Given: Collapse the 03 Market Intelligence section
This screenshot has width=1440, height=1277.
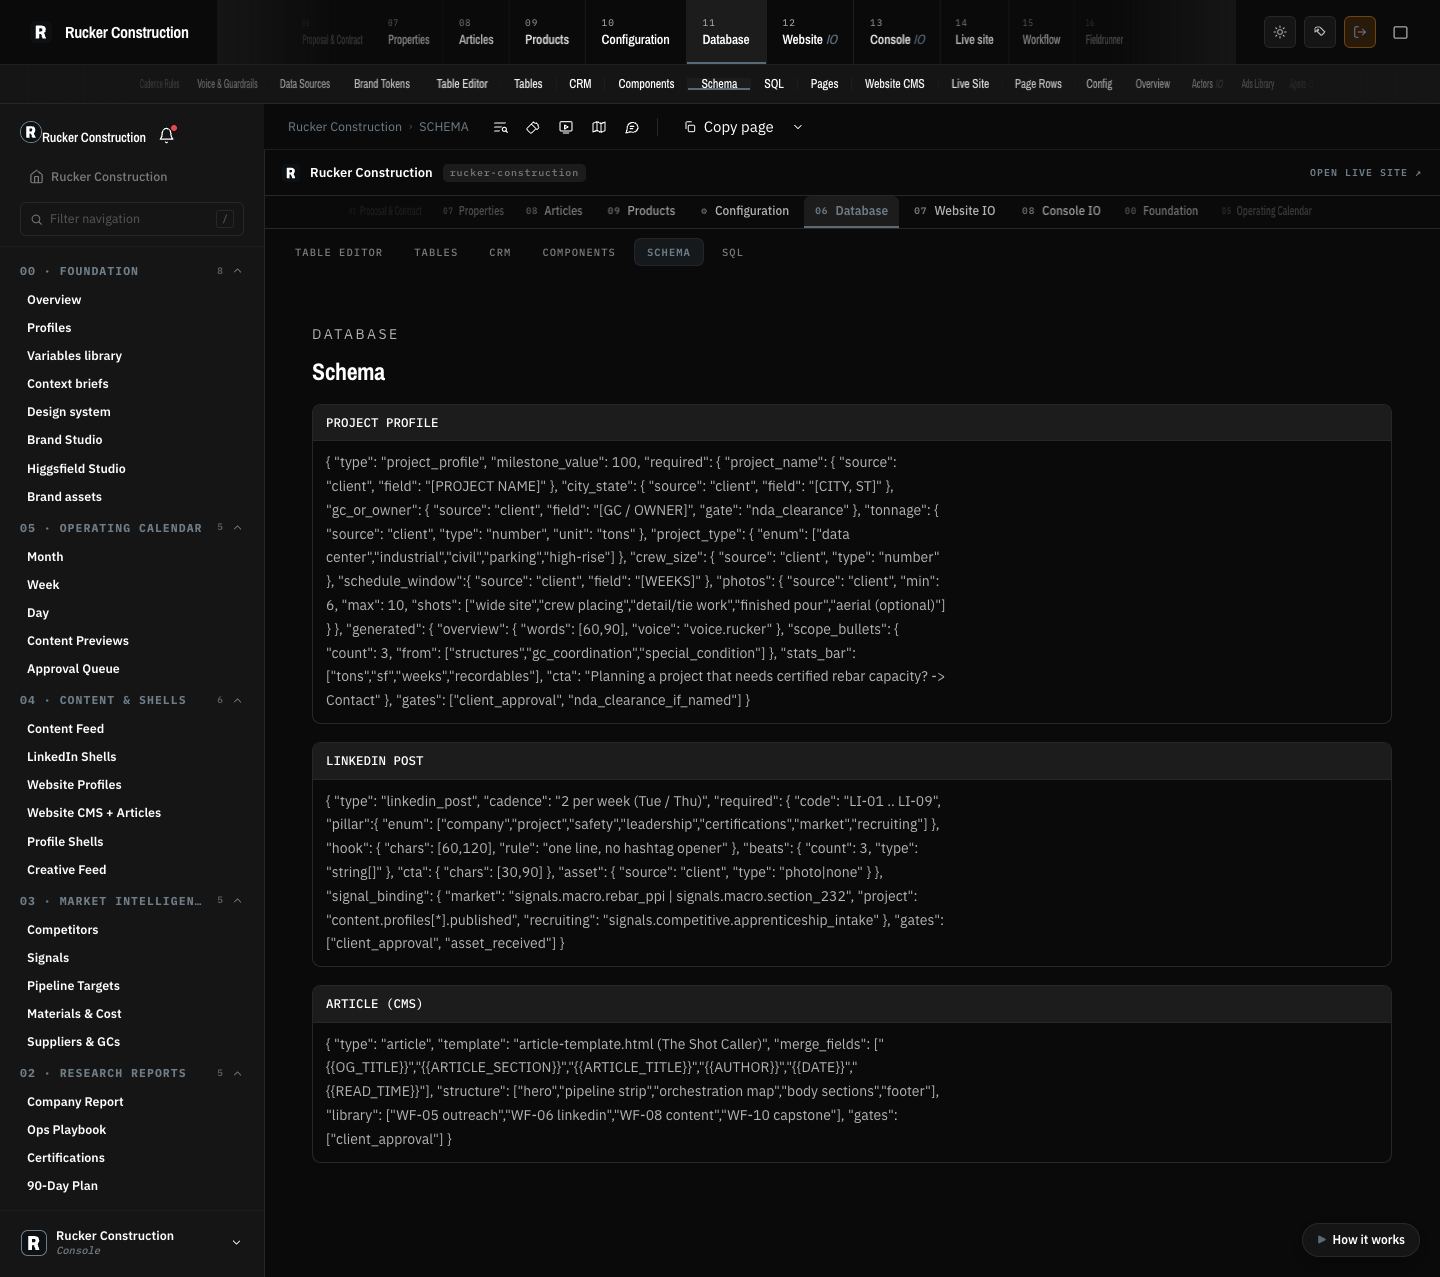Looking at the screenshot, I should [238, 901].
